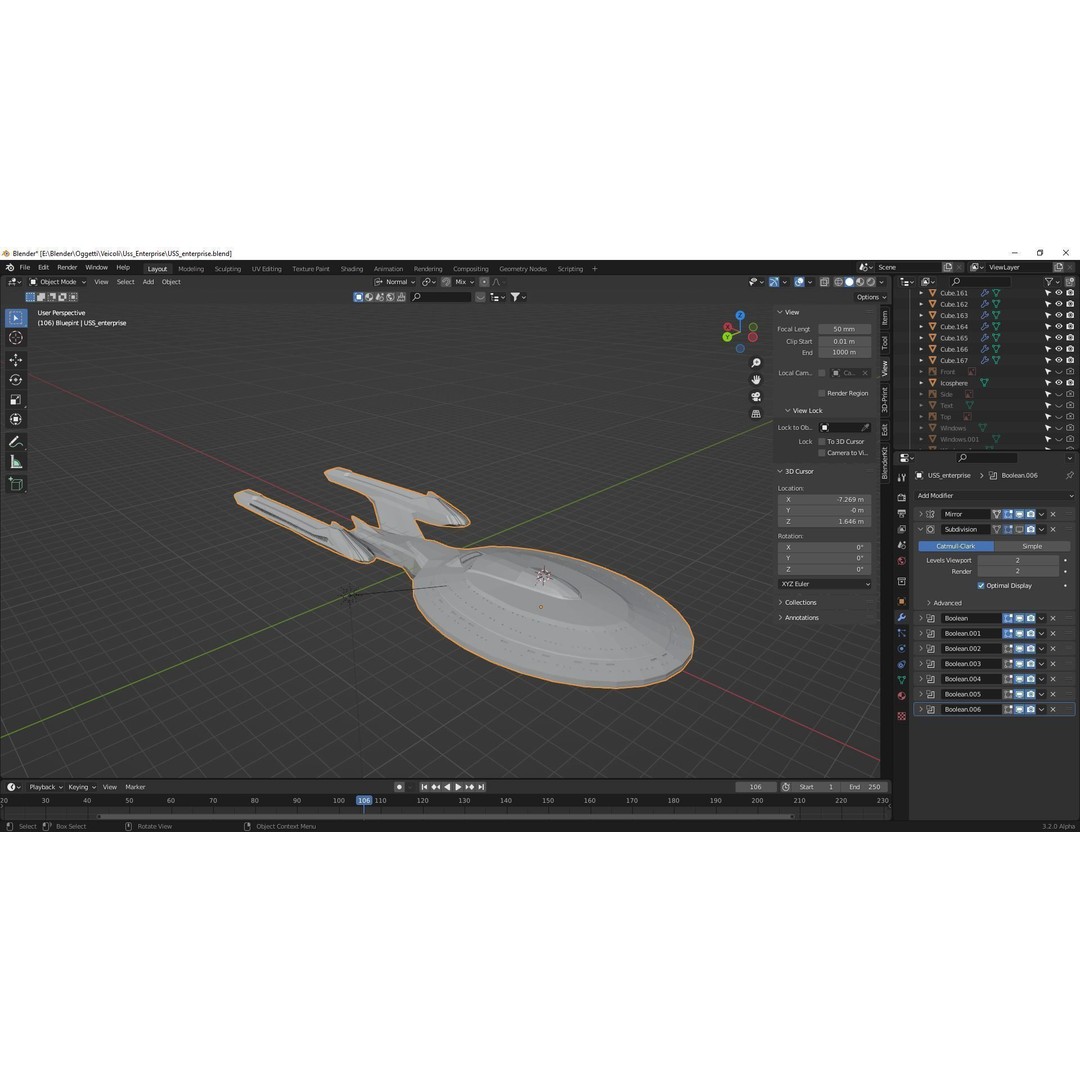Image resolution: width=1080 pixels, height=1080 pixels.
Task: Select Catmull-Clark subdivision type
Action: point(955,546)
